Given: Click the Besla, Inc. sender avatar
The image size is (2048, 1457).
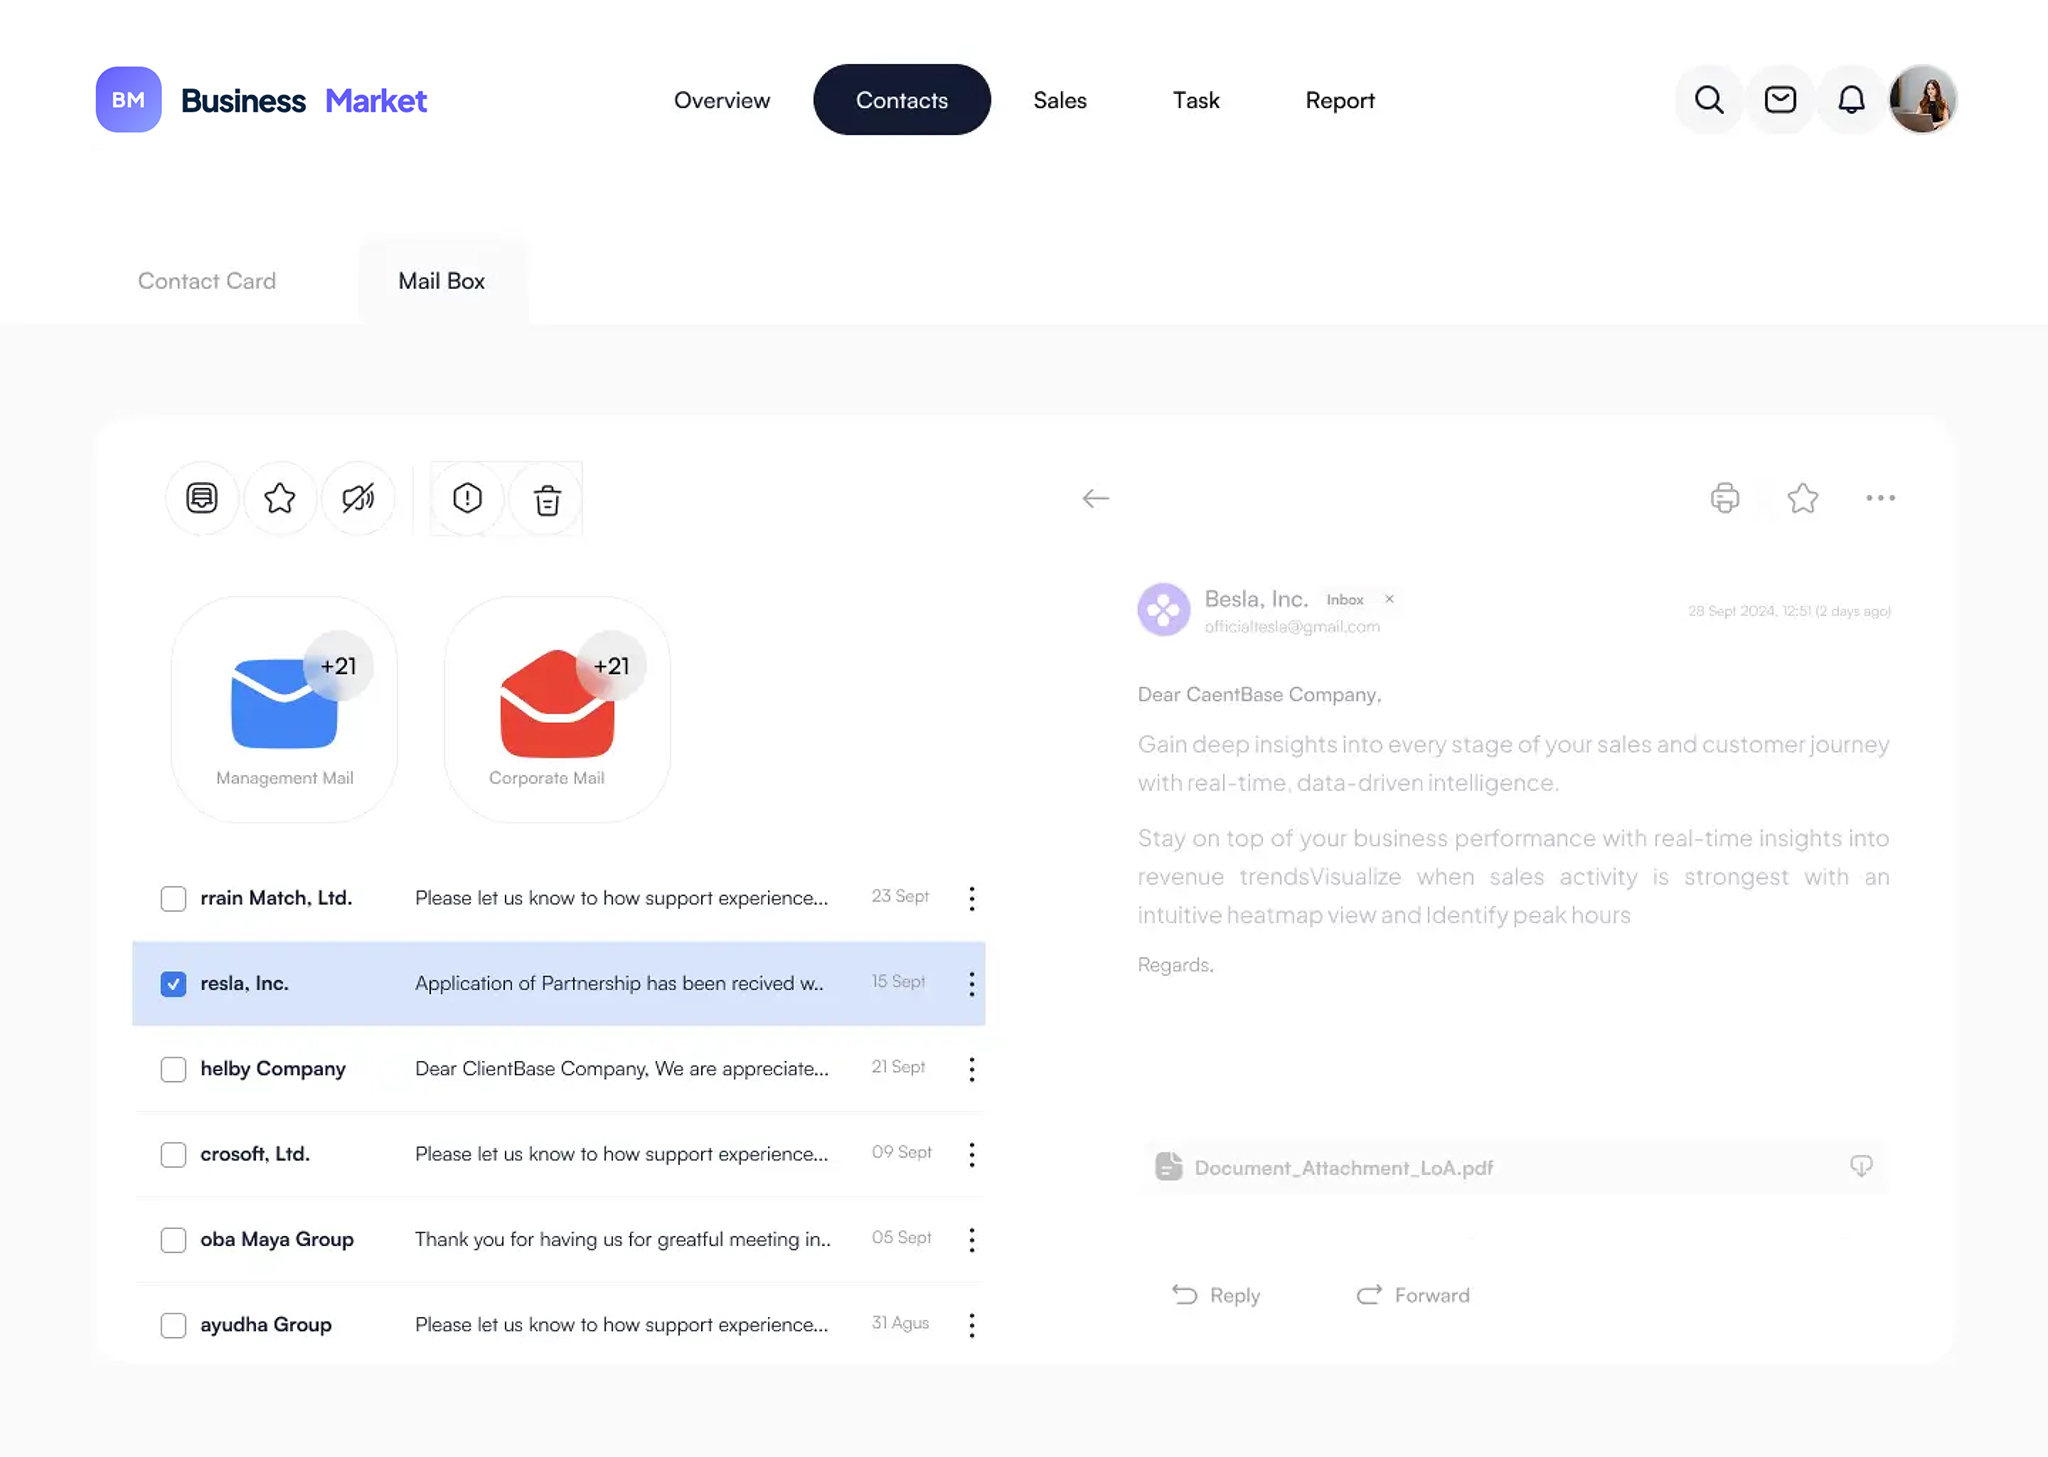Looking at the screenshot, I should pyautogui.click(x=1164, y=609).
